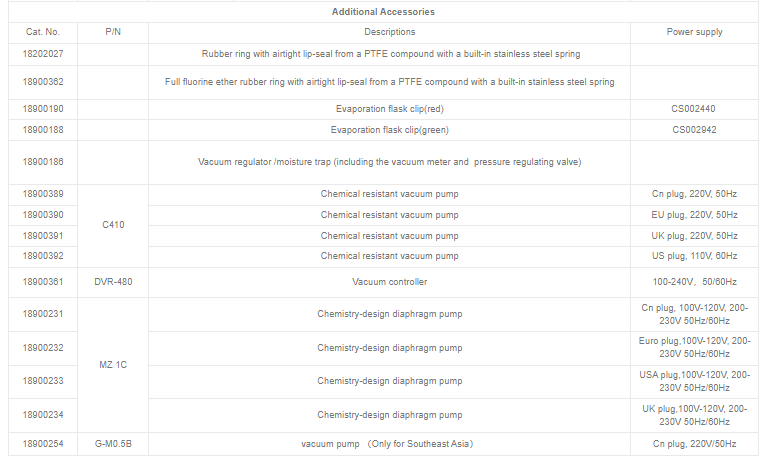Click the P/N column header

click(x=113, y=32)
